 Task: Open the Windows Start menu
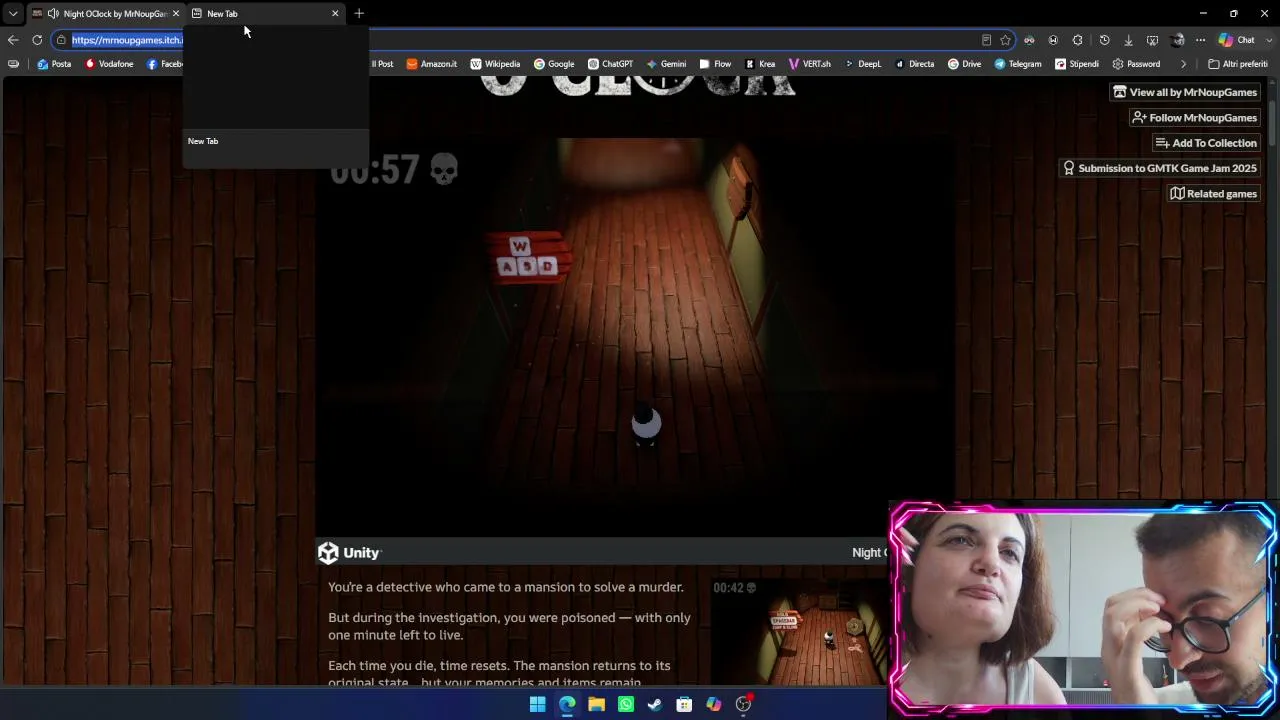click(537, 704)
